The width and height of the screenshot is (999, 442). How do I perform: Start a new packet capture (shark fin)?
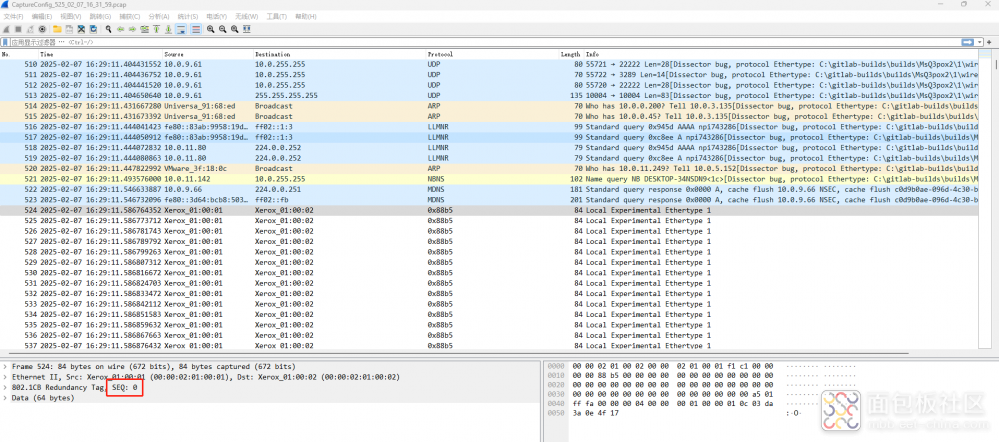(6, 29)
